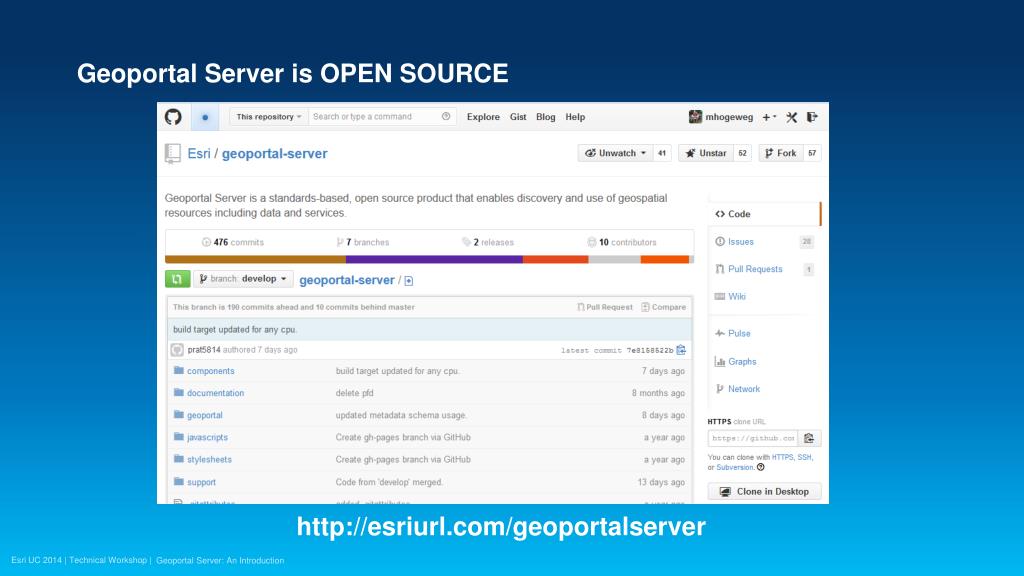Viewport: 1024px width, 576px height.
Task: Click the components folder icon
Action: (x=178, y=370)
